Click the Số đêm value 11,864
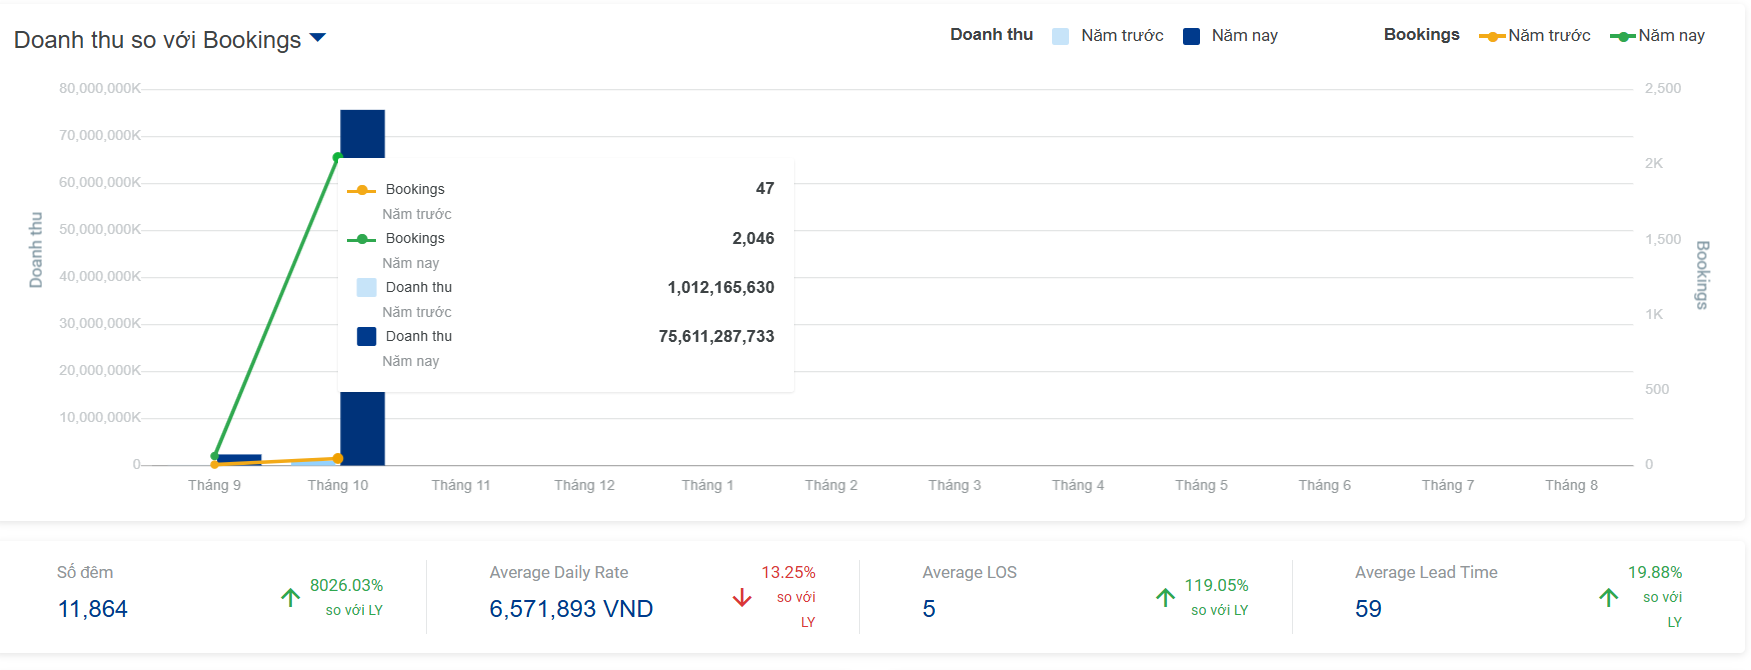The height and width of the screenshot is (670, 1751). click(93, 609)
